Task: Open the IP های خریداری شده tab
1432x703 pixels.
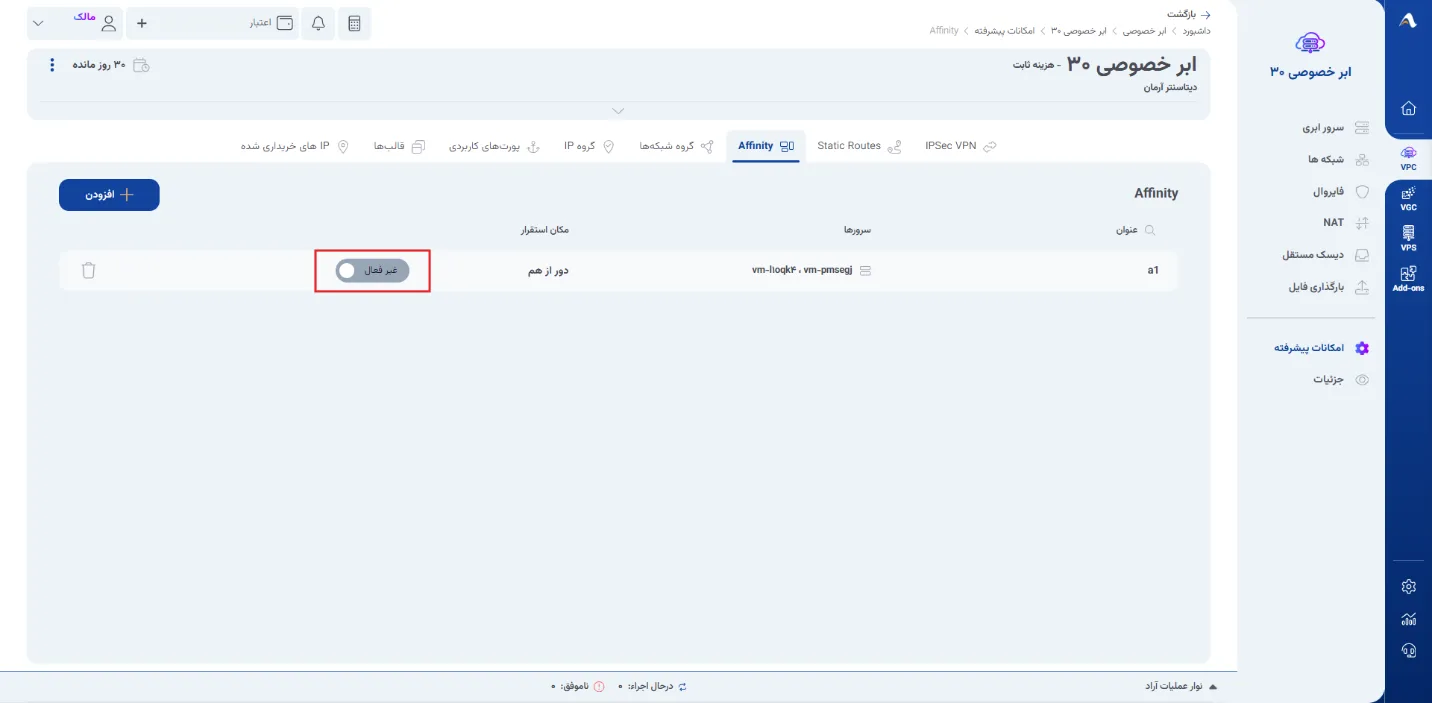Action: [295, 146]
